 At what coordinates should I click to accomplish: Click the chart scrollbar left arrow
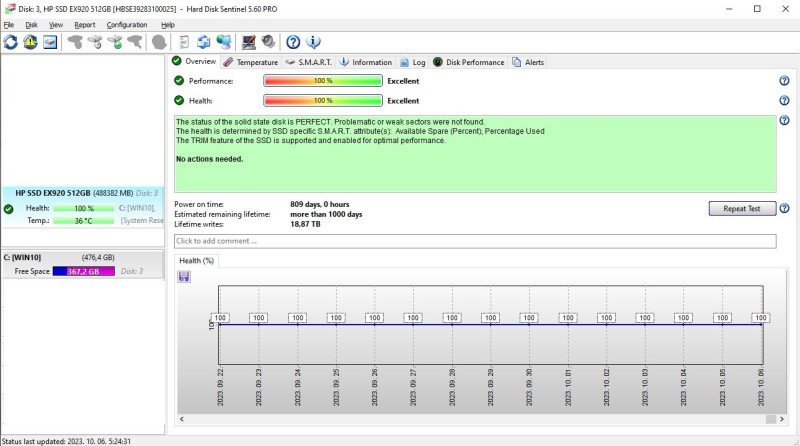tap(182, 419)
